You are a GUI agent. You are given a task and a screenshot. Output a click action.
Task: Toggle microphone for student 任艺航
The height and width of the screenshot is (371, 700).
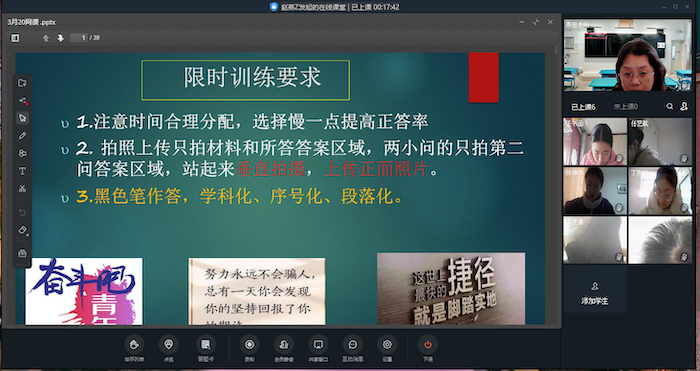coord(684,158)
